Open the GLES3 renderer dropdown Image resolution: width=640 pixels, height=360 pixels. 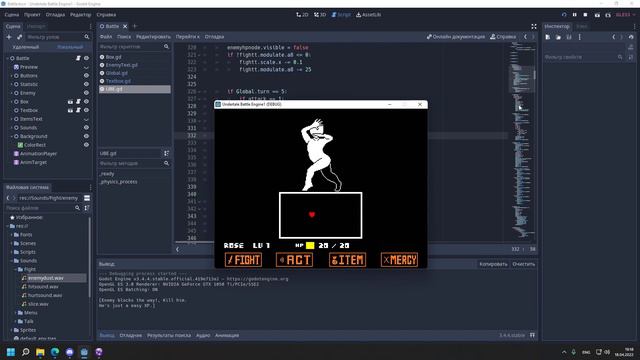click(x=625, y=15)
